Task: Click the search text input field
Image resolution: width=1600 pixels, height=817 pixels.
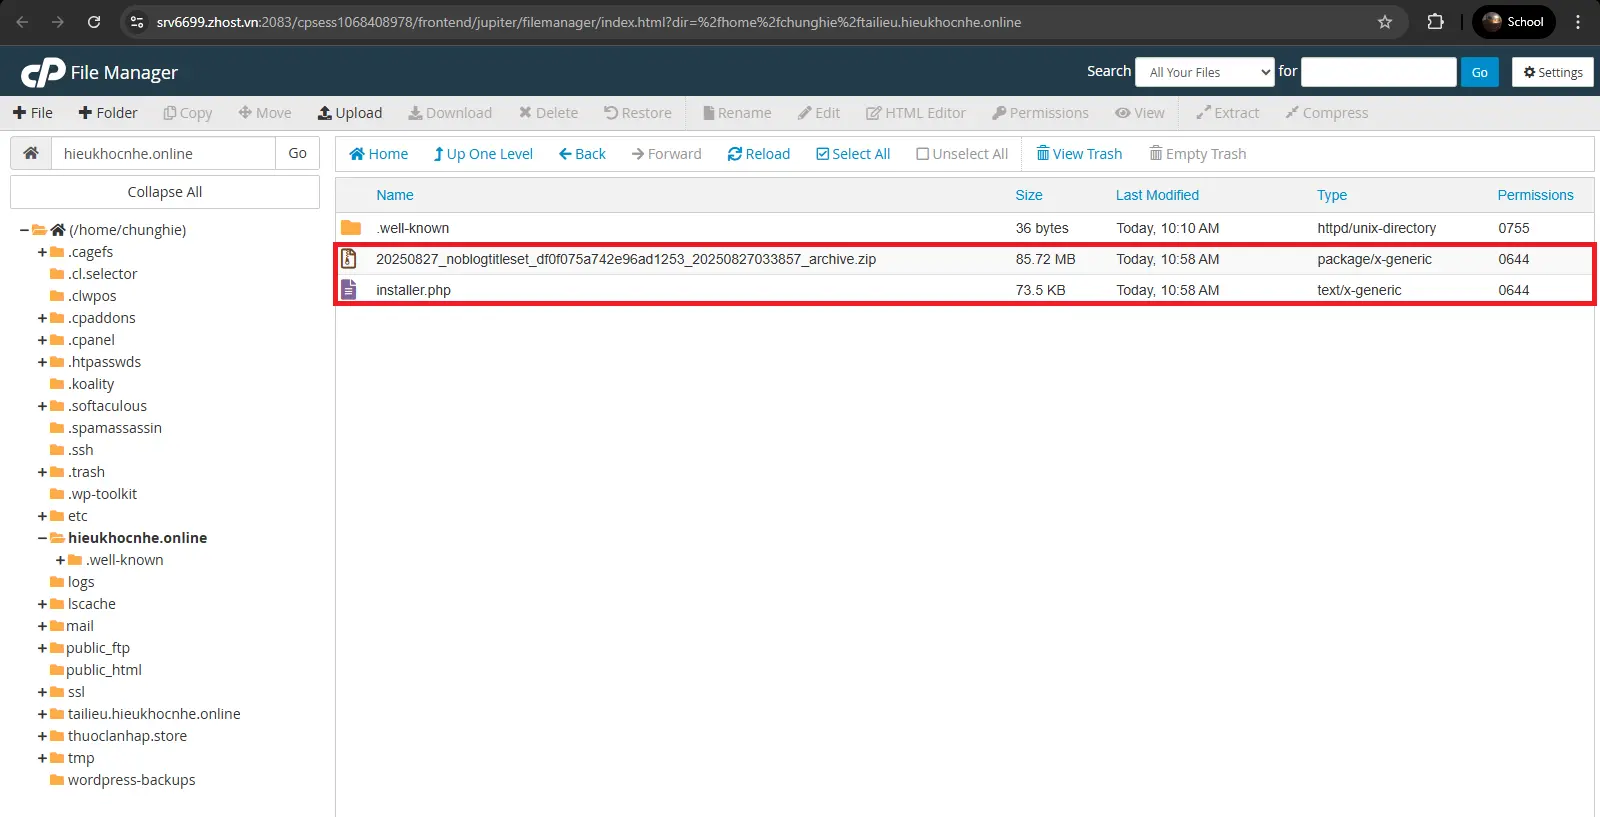Action: [1378, 72]
